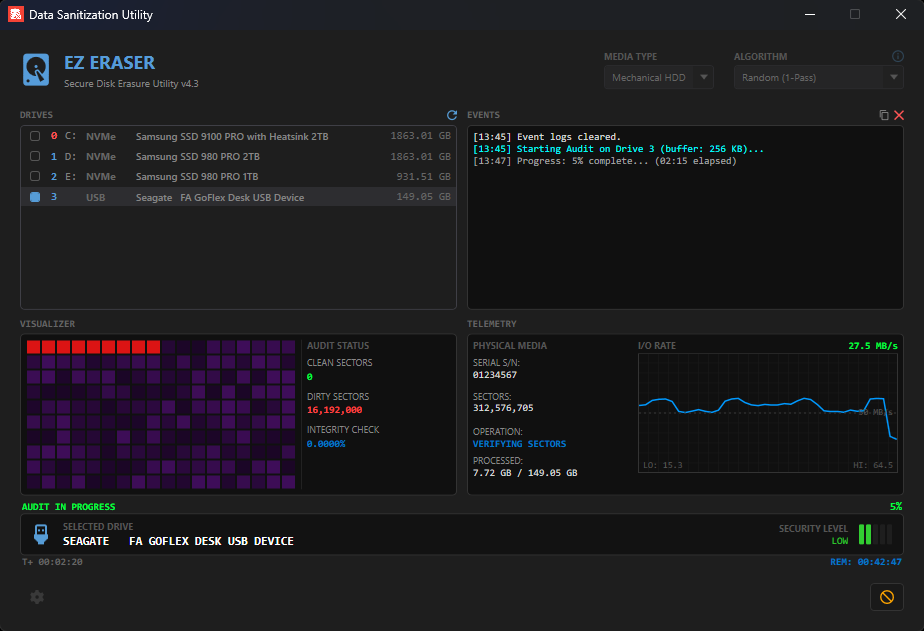Select Samsung SSD 9100 PRO drive row

tap(239, 136)
